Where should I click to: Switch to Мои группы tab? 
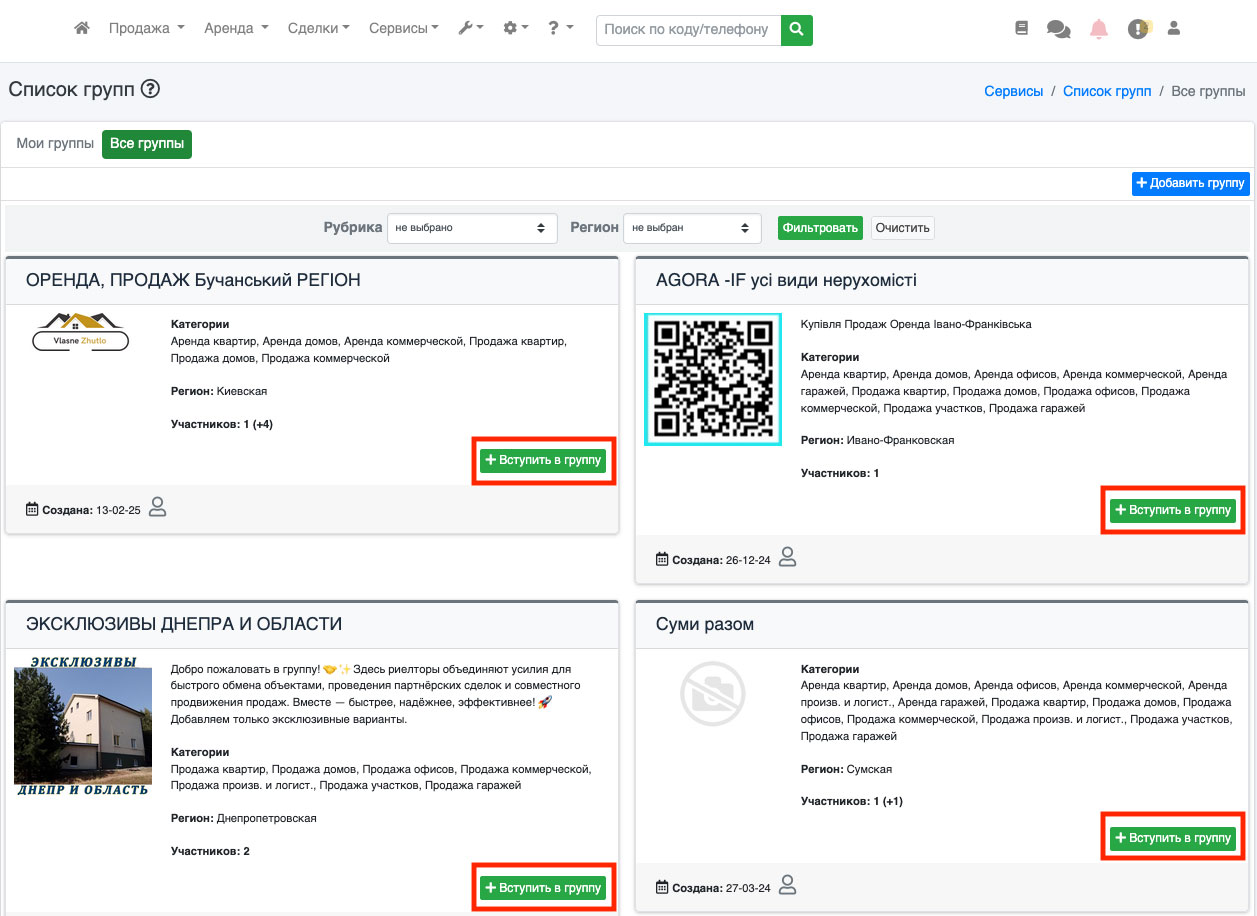click(55, 144)
